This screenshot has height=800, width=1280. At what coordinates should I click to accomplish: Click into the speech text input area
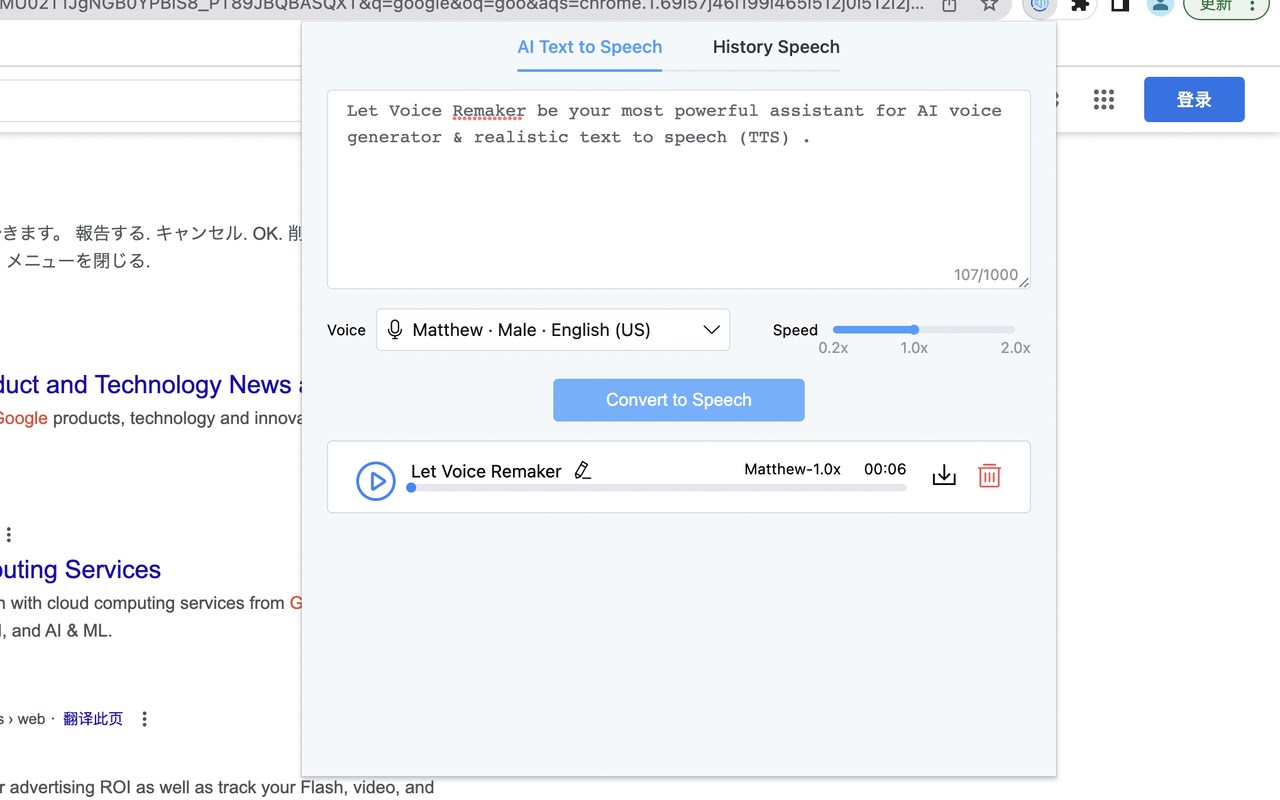pos(679,190)
